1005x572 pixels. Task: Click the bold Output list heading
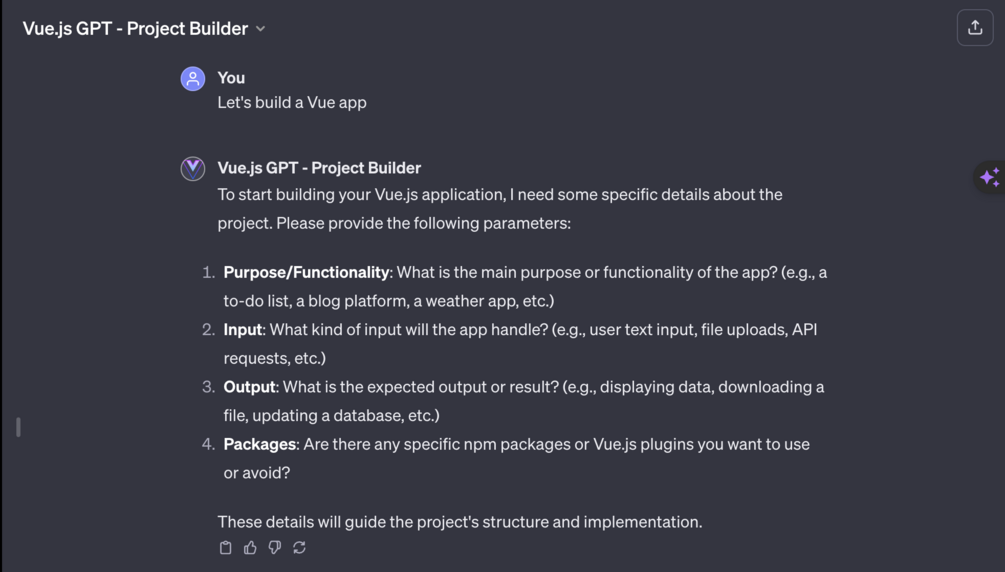coord(249,386)
